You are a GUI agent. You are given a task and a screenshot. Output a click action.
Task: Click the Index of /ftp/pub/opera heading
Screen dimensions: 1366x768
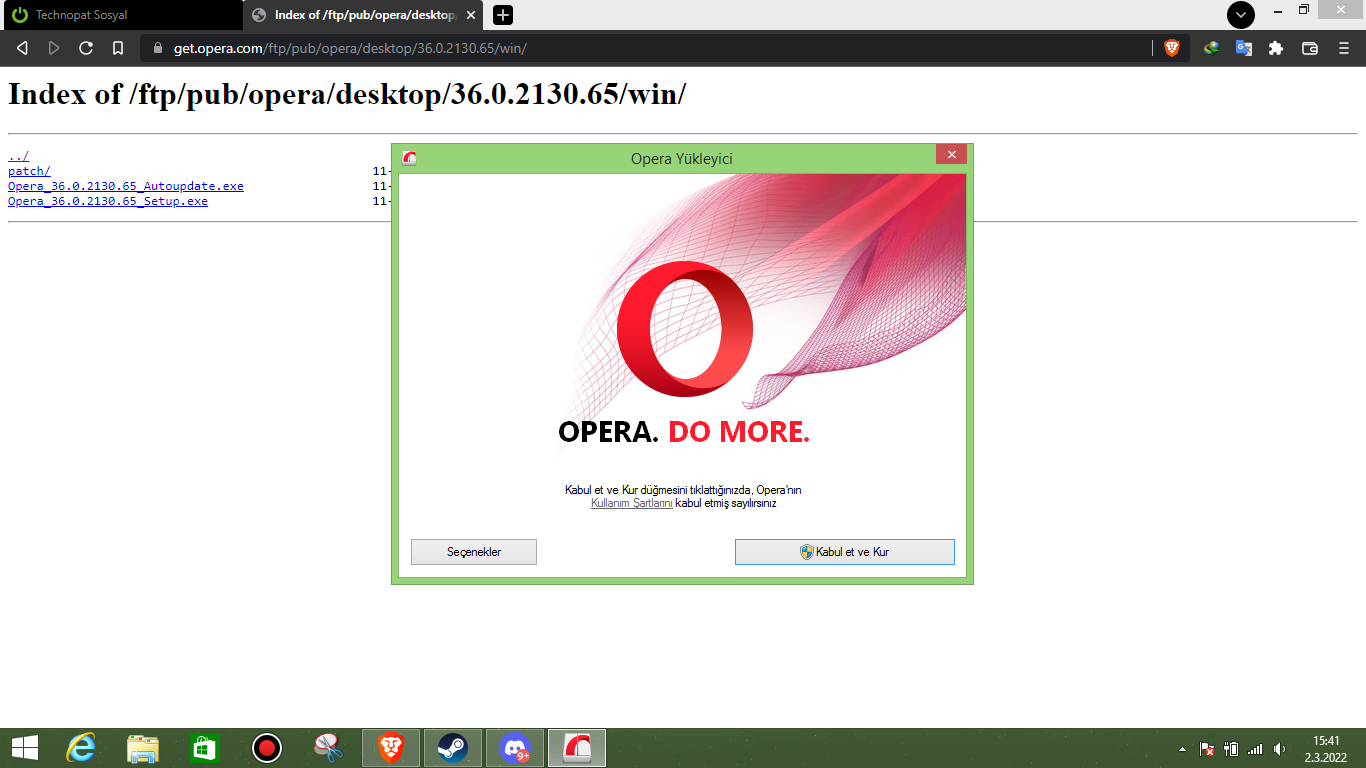pyautogui.click(x=347, y=95)
